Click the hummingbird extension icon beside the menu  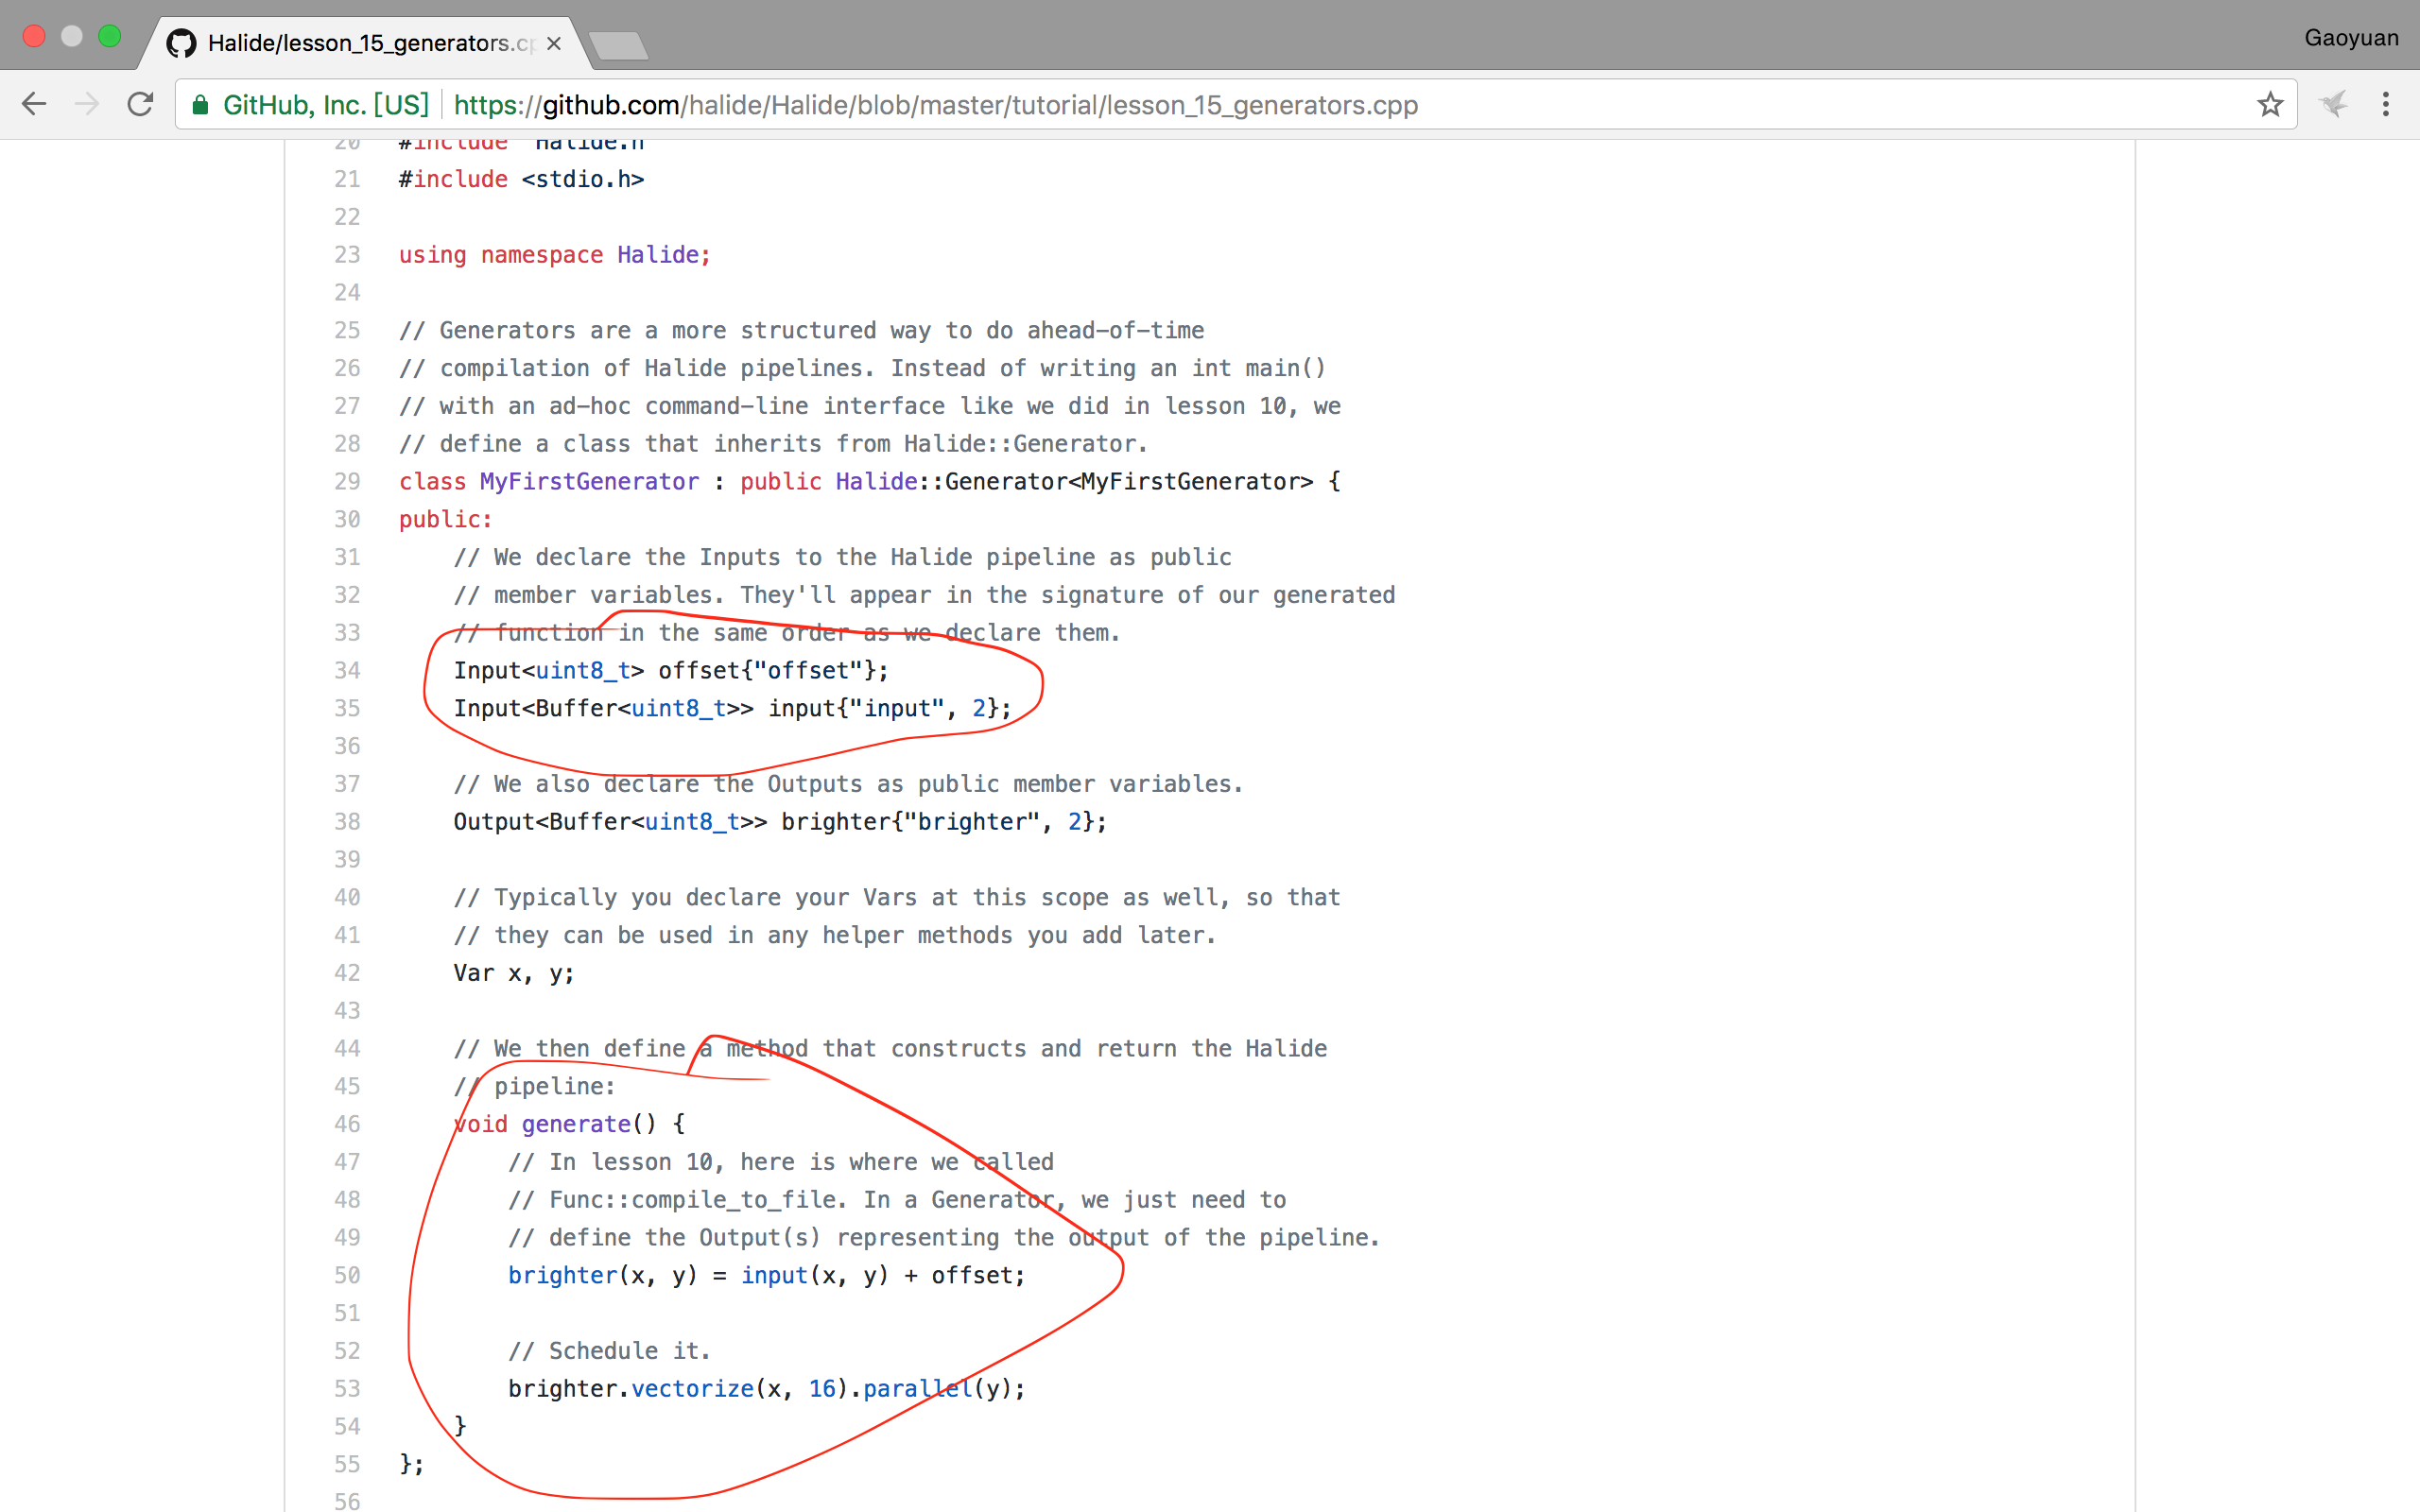(2334, 104)
